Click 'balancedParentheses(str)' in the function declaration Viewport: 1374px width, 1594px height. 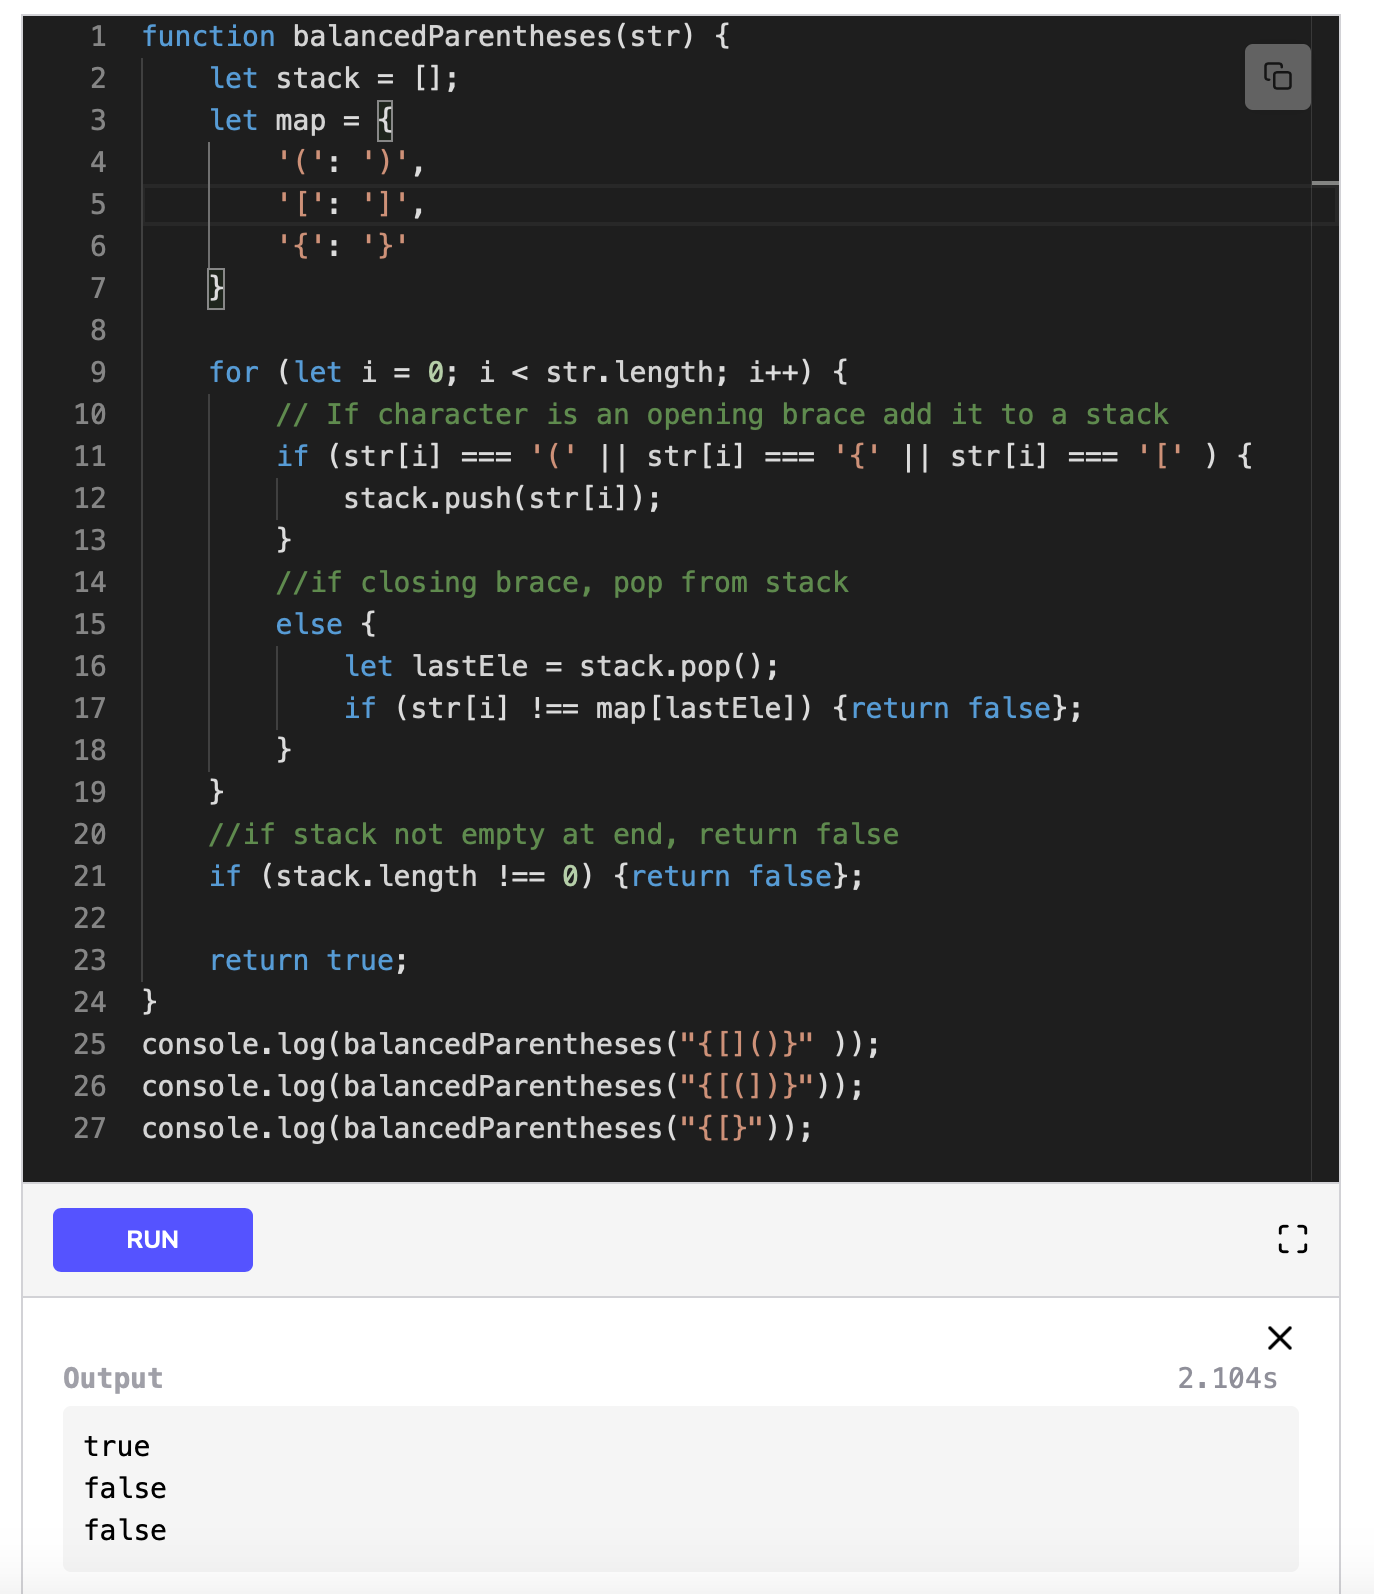pos(493,36)
